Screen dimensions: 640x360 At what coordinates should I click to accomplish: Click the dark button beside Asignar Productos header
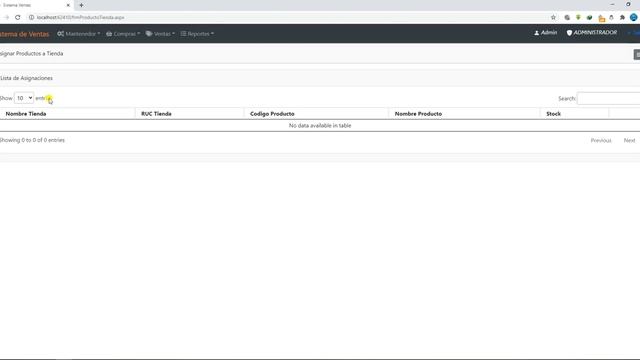(637, 55)
